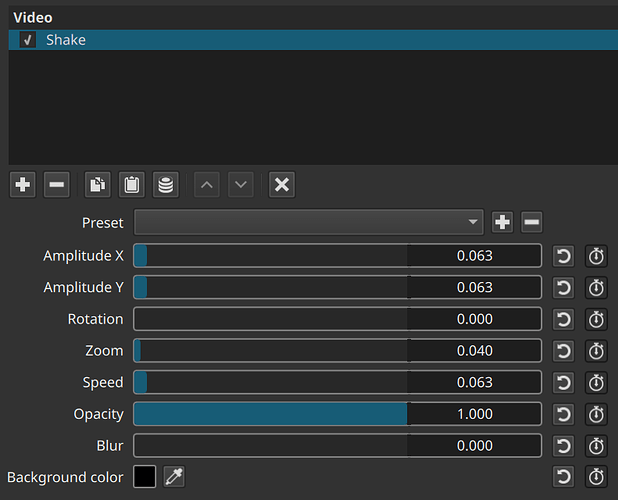The width and height of the screenshot is (618, 500).
Task: Uncheck the Shake filter checkbox
Action: [x=28, y=40]
